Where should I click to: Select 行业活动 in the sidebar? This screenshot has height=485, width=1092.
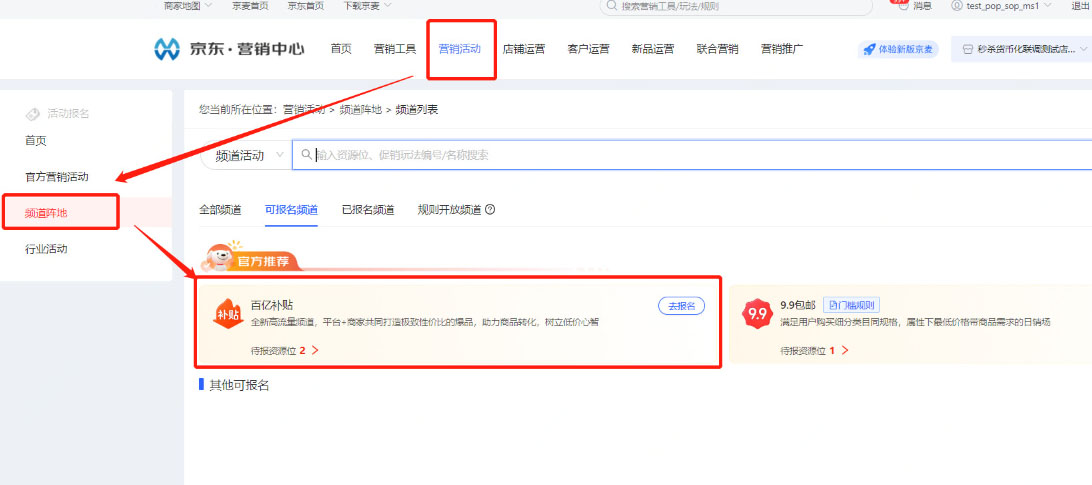46,249
